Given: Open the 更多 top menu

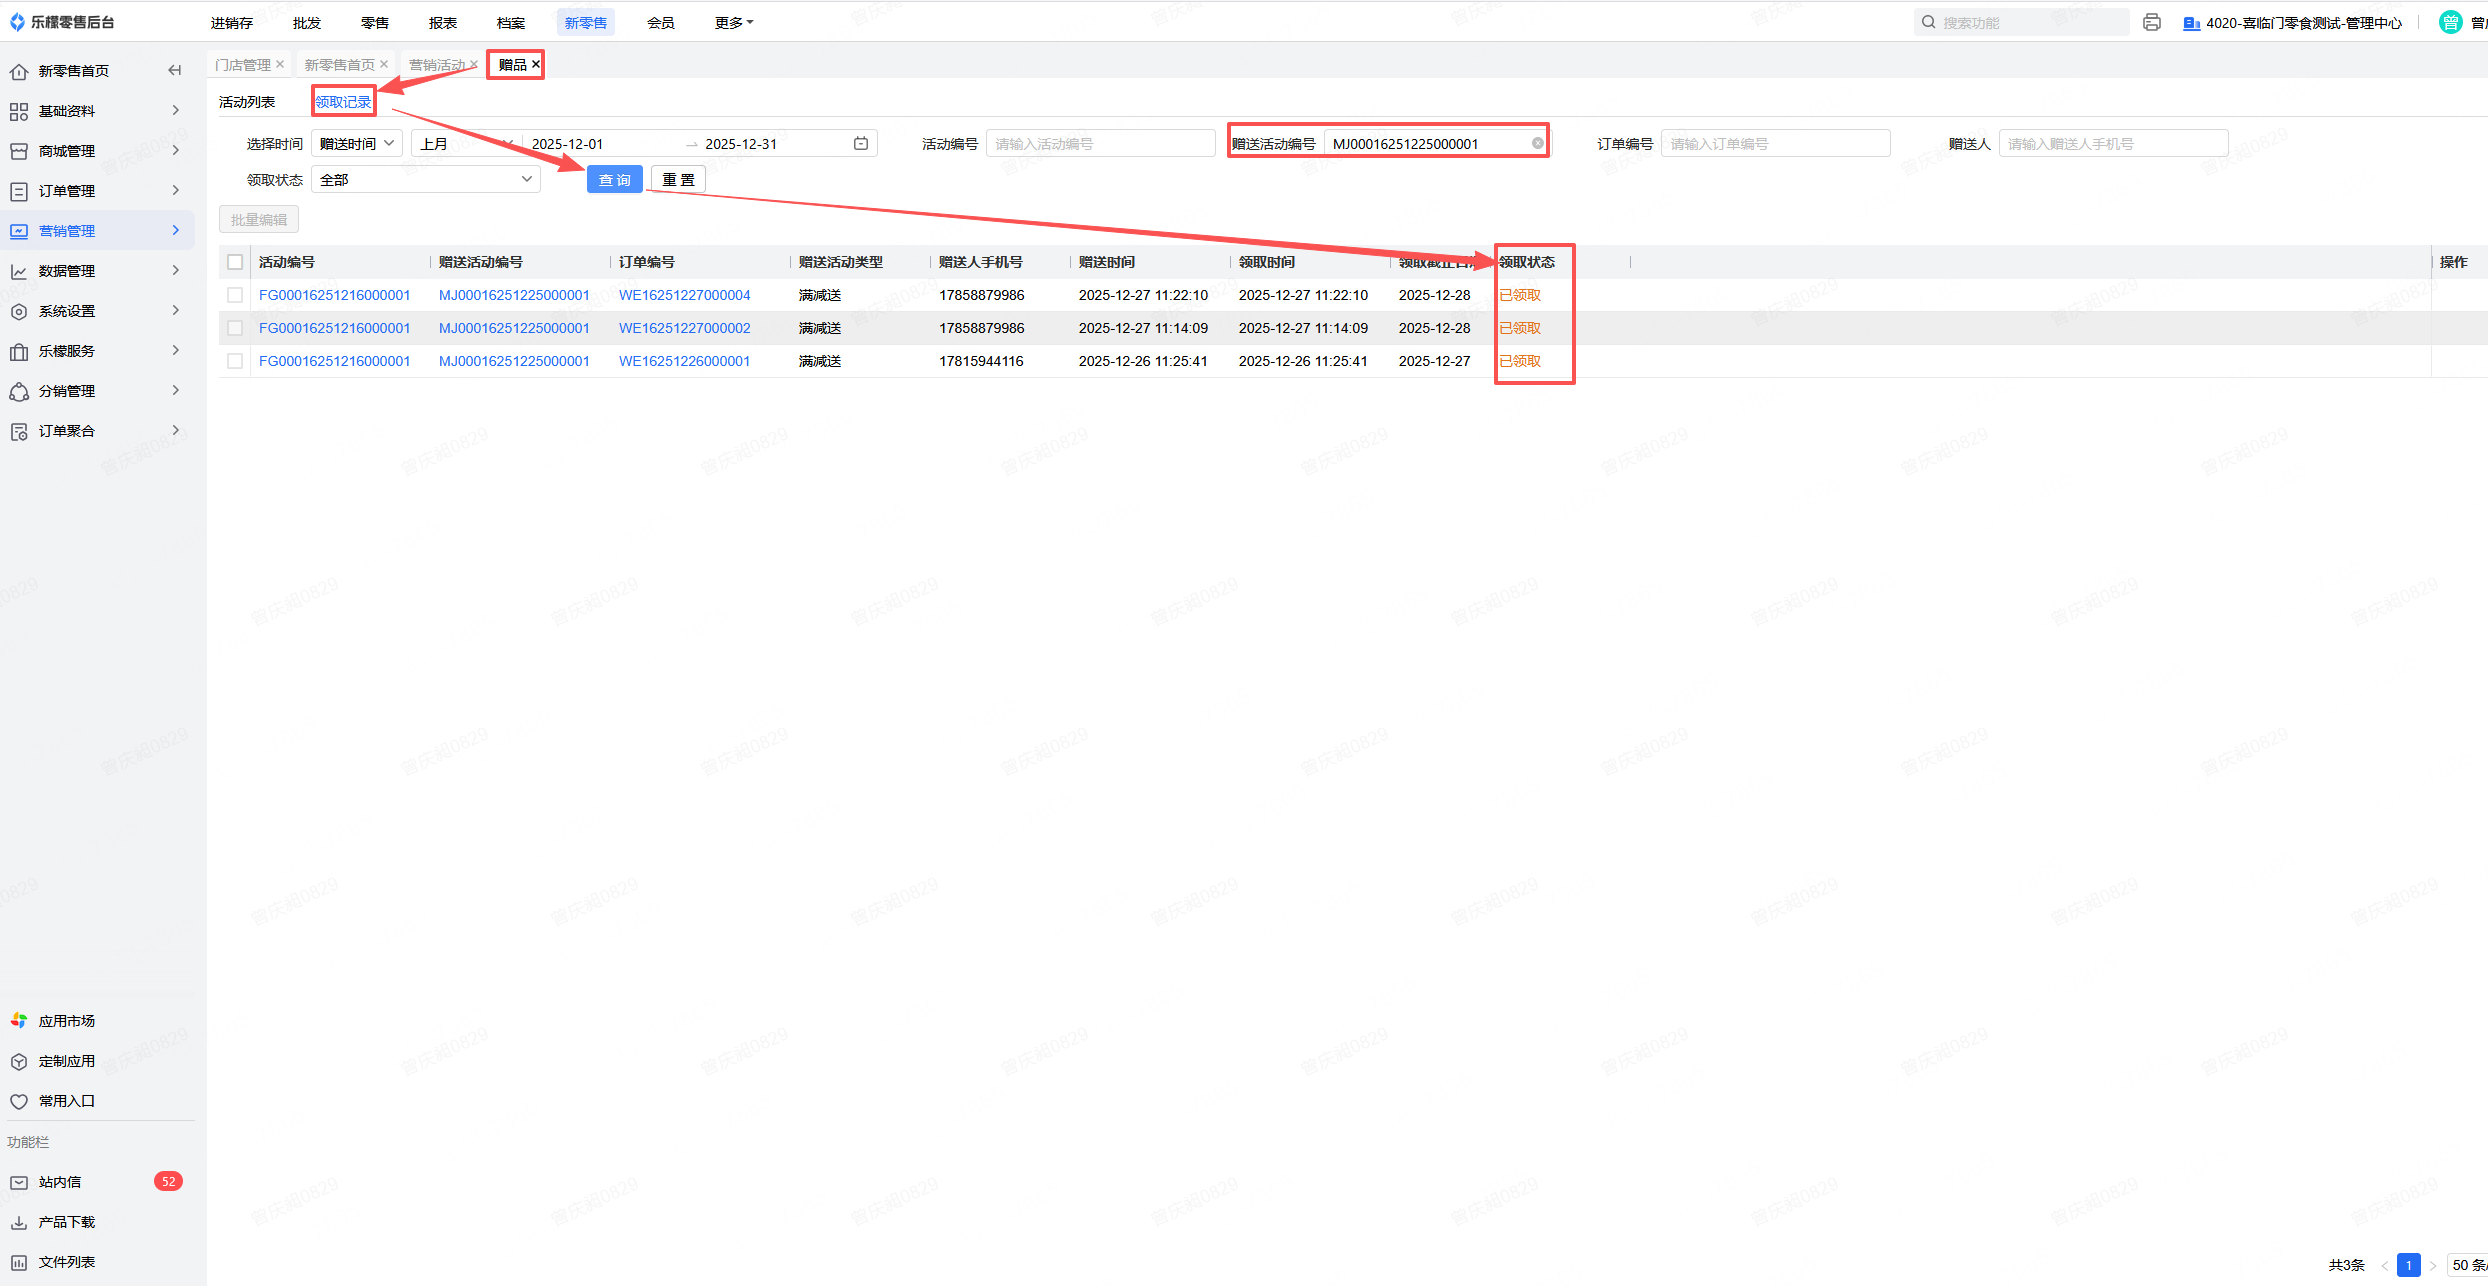Looking at the screenshot, I should point(733,22).
